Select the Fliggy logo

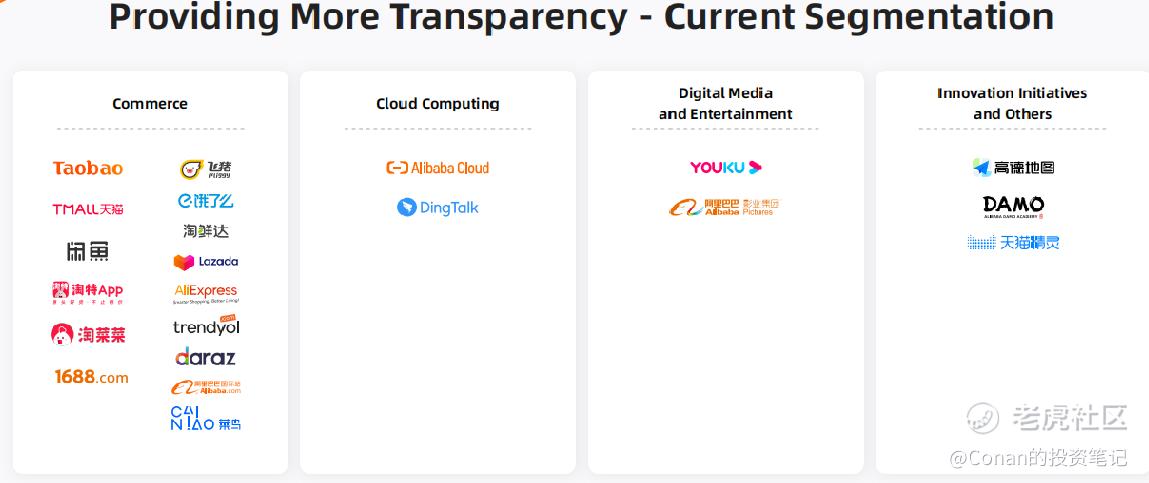[206, 169]
